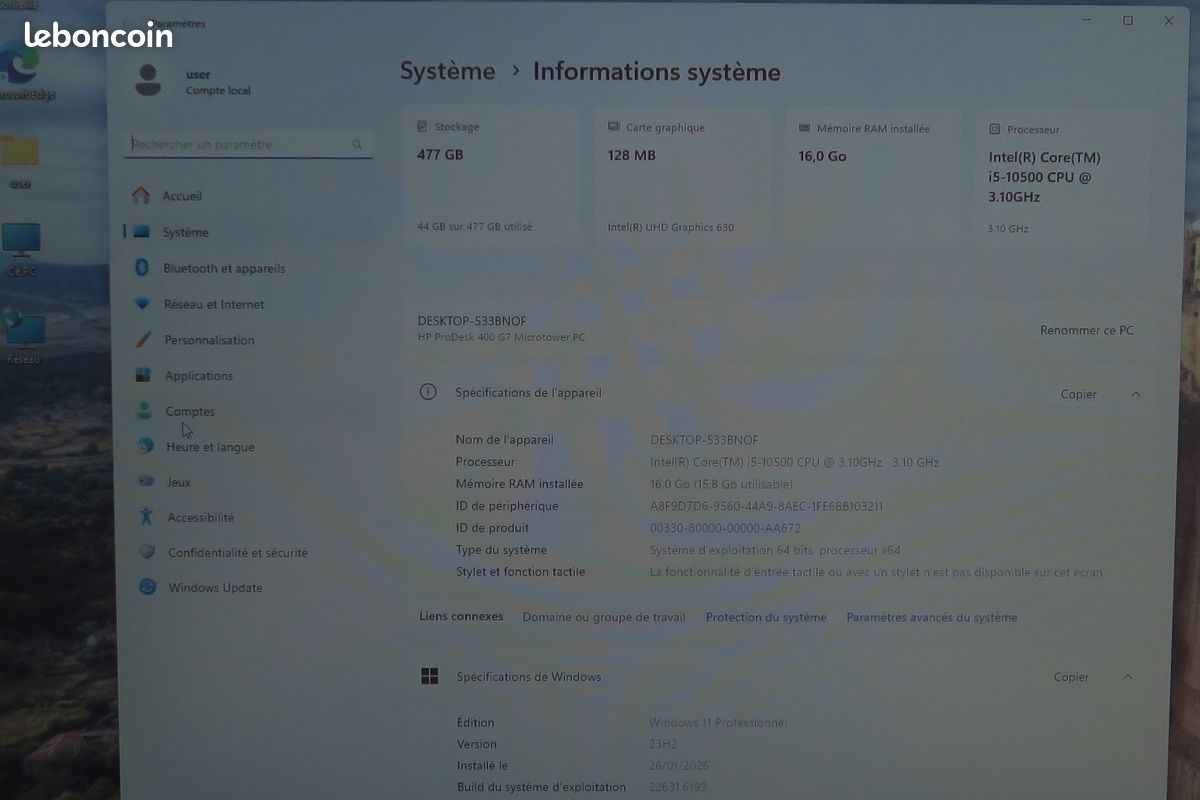This screenshot has height=800, width=1200.
Task: Click the ID de périphérique value
Action: click(766, 506)
